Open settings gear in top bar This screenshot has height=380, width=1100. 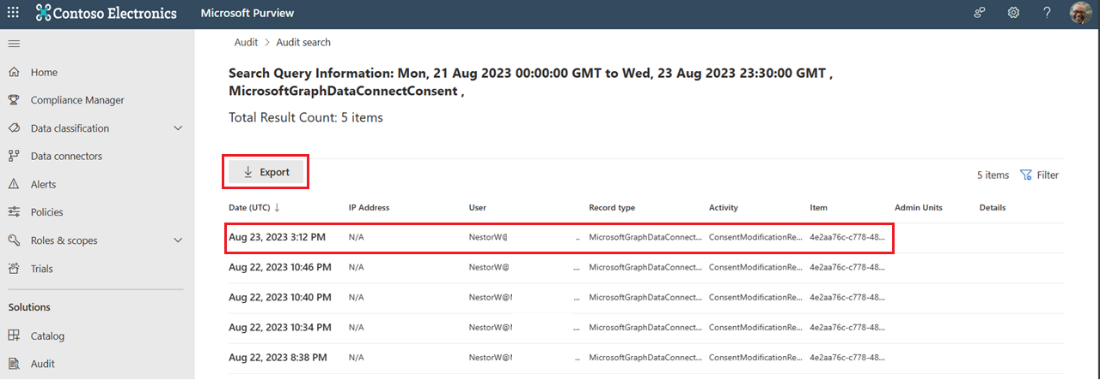coord(1013,13)
